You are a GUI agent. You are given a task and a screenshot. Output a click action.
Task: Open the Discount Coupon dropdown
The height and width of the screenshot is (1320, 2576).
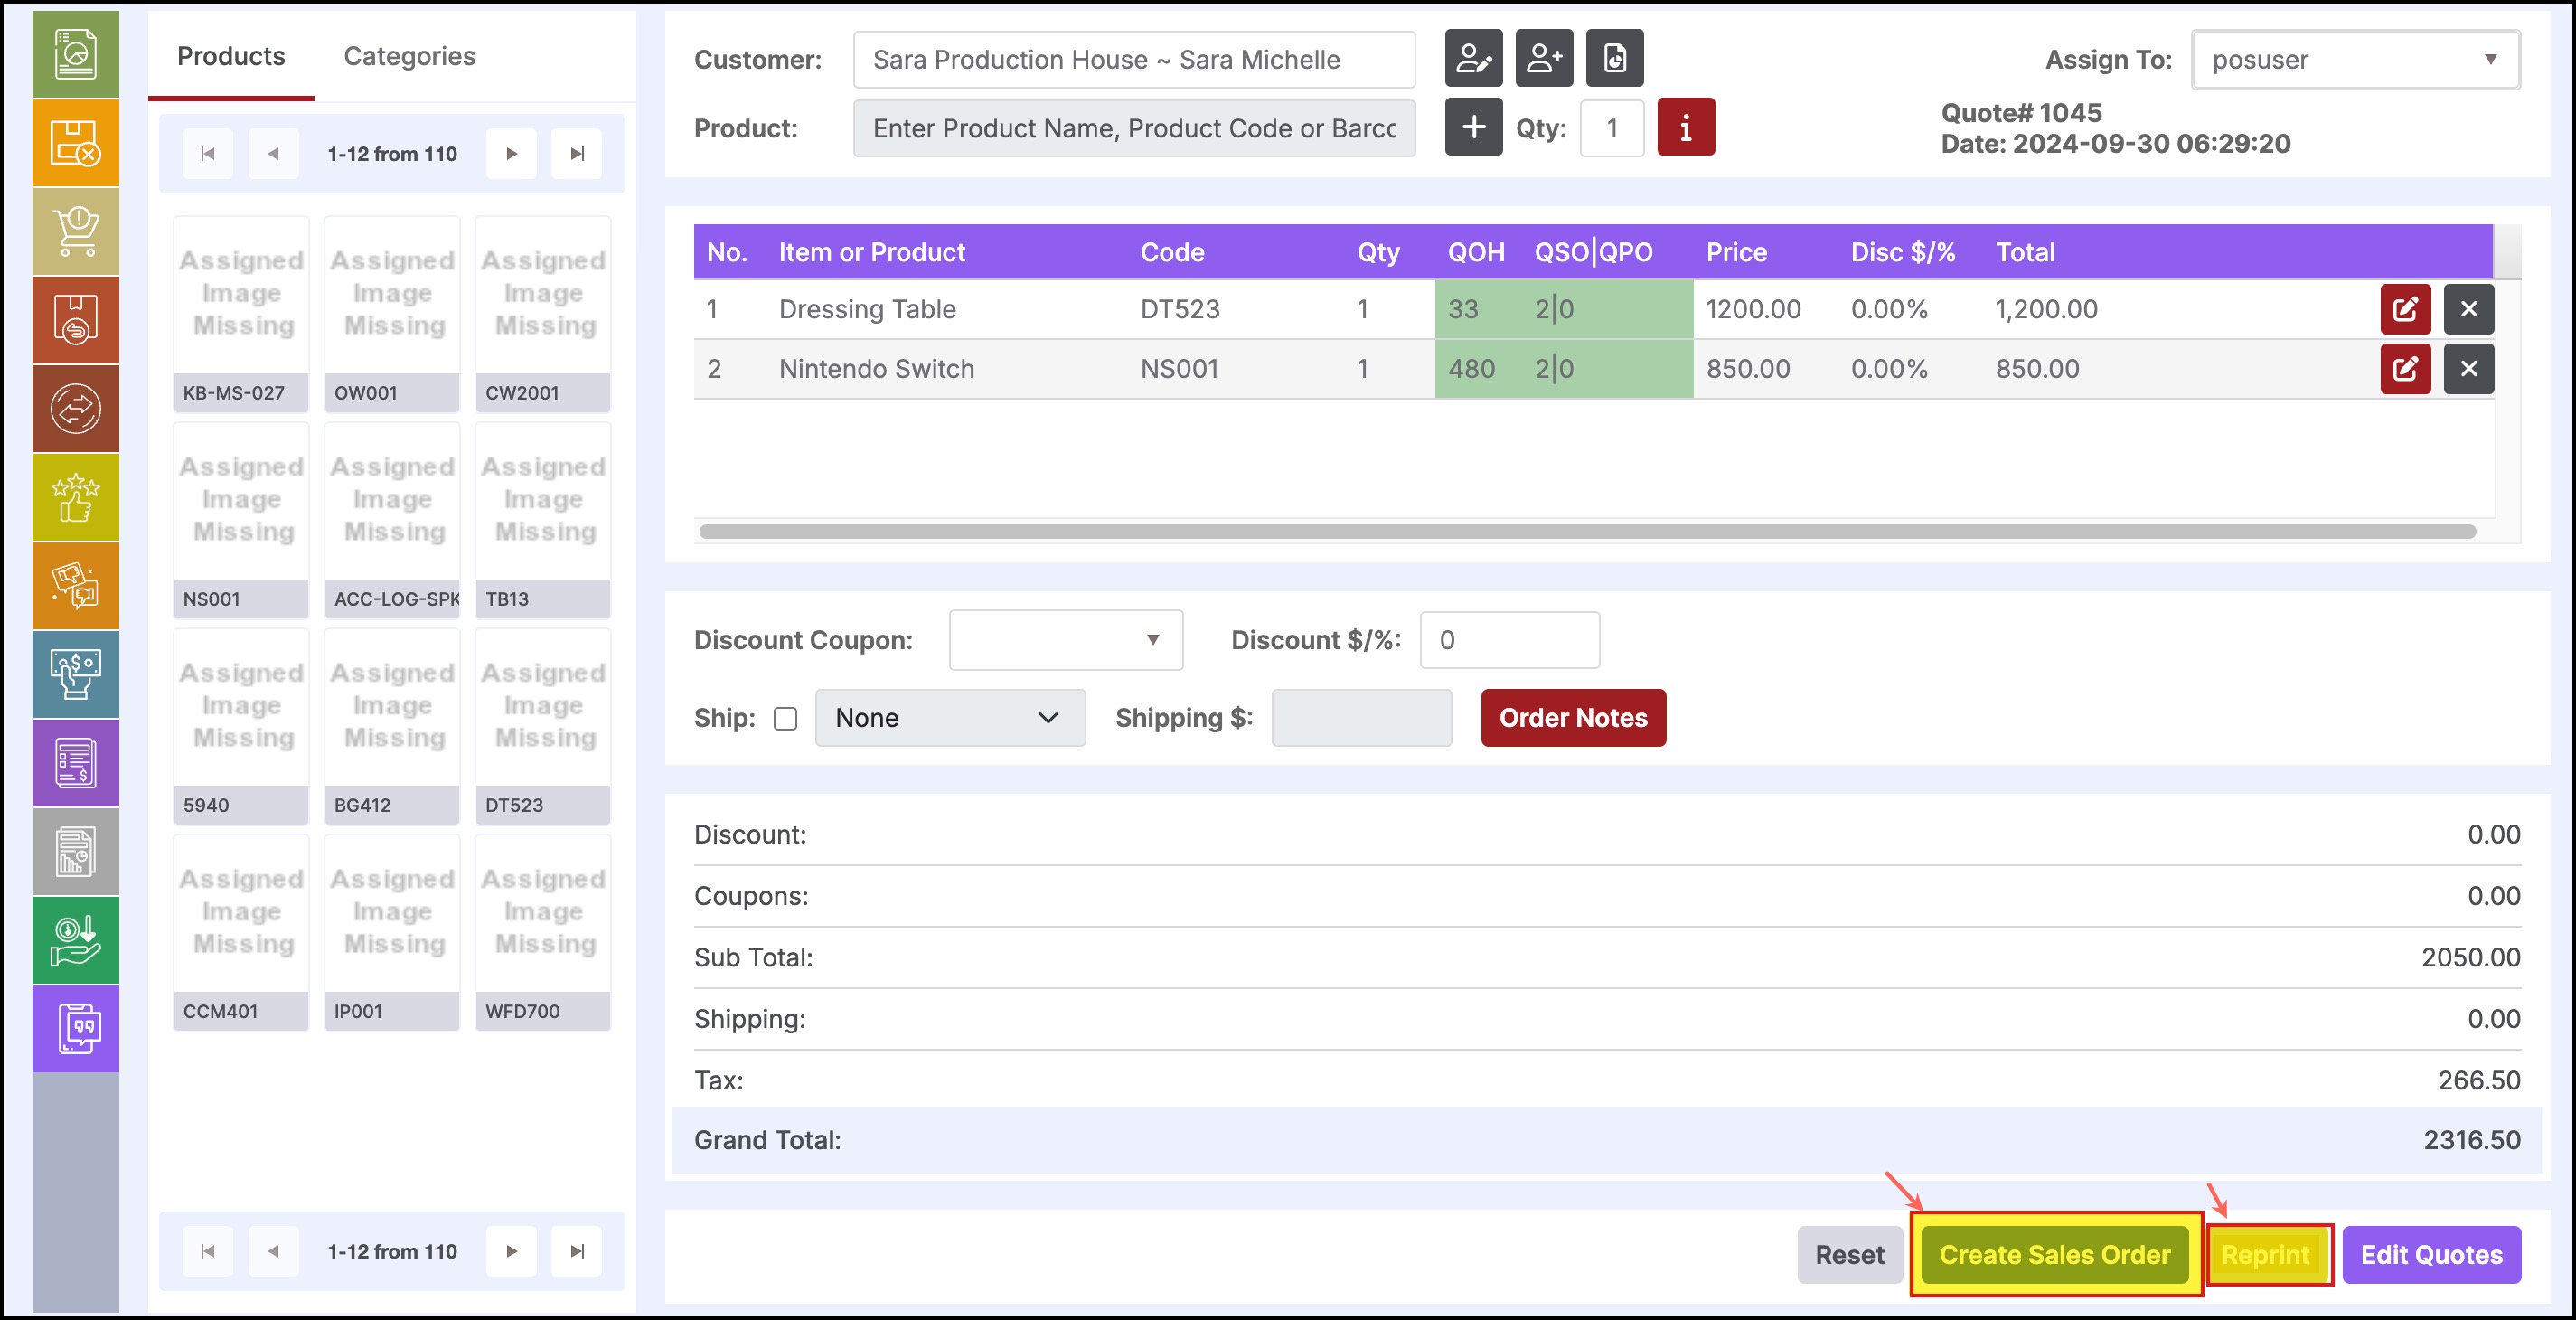[1066, 640]
